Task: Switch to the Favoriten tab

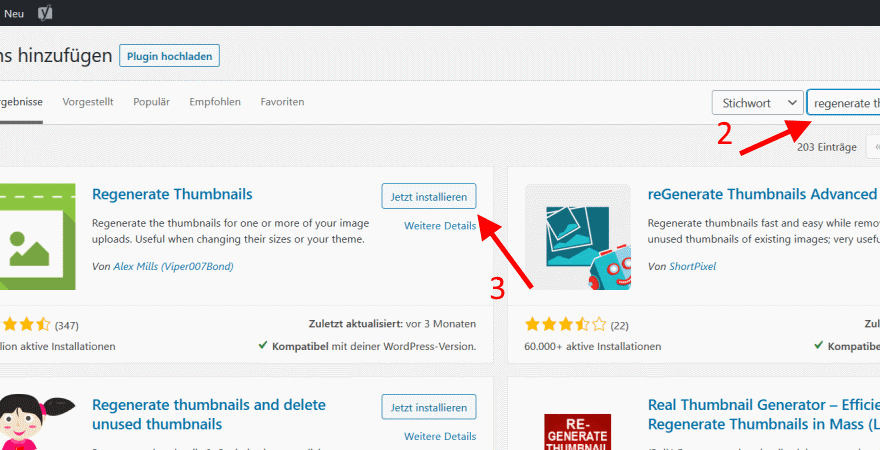Action: click(x=282, y=102)
